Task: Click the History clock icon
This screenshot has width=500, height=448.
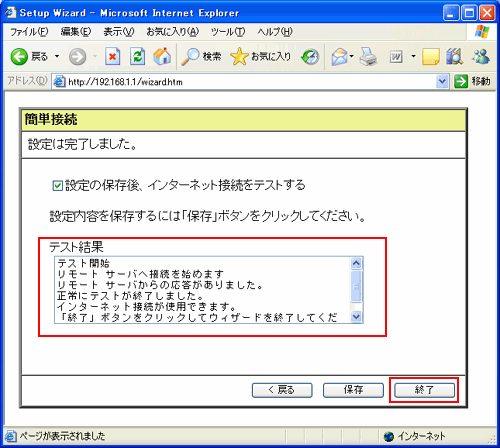Action: click(x=310, y=57)
